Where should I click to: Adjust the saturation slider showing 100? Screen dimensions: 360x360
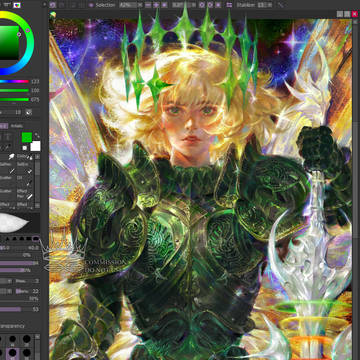coord(14,90)
